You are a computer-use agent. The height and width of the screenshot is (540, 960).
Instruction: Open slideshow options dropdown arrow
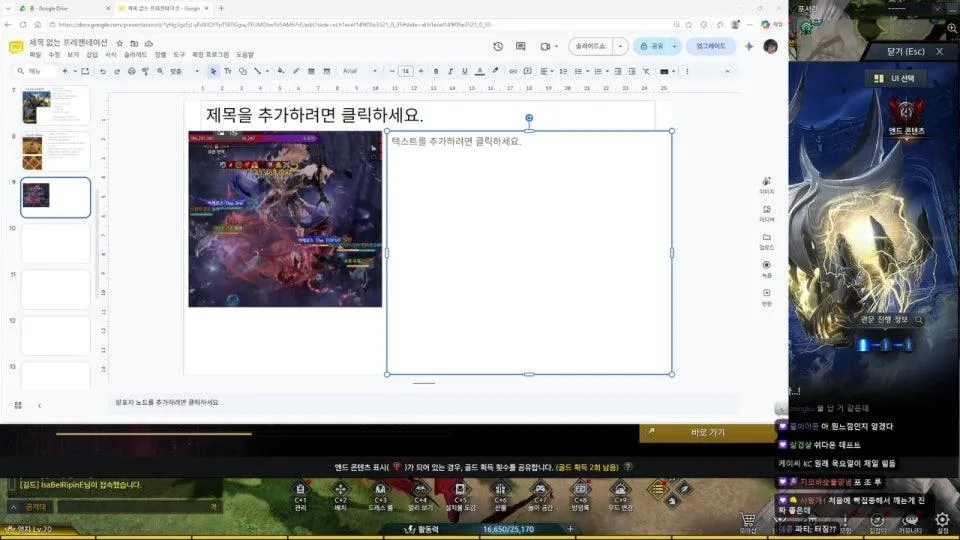pos(620,47)
